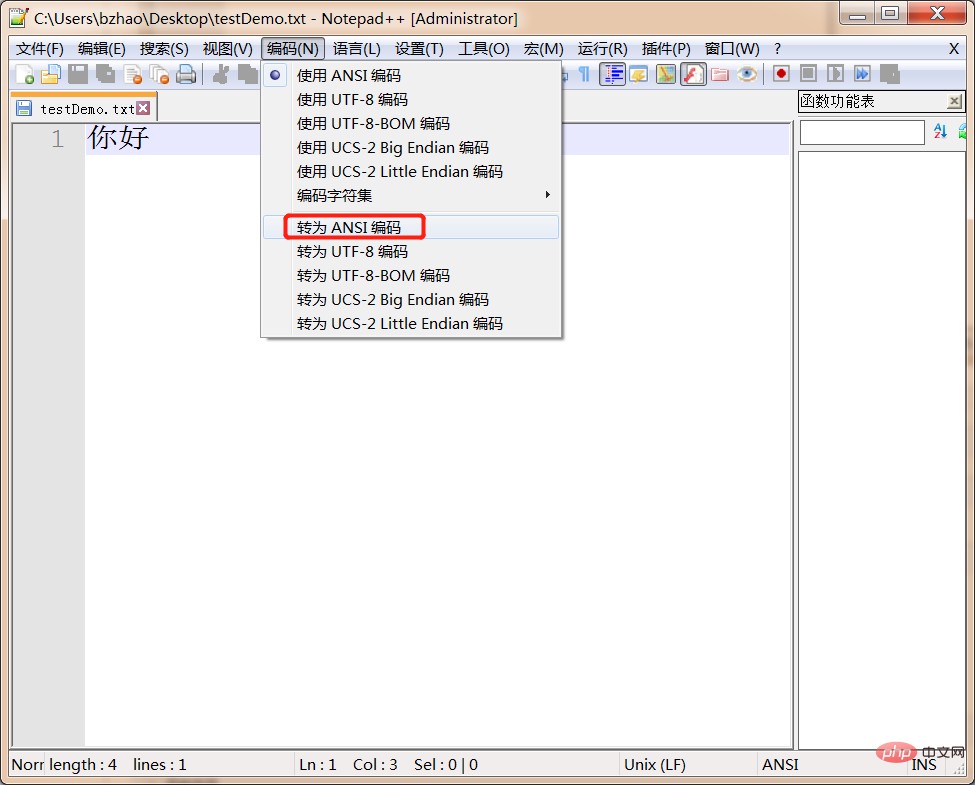Click the Playback macro toolbar icon
Screen dimensions: 975x785
835,74
